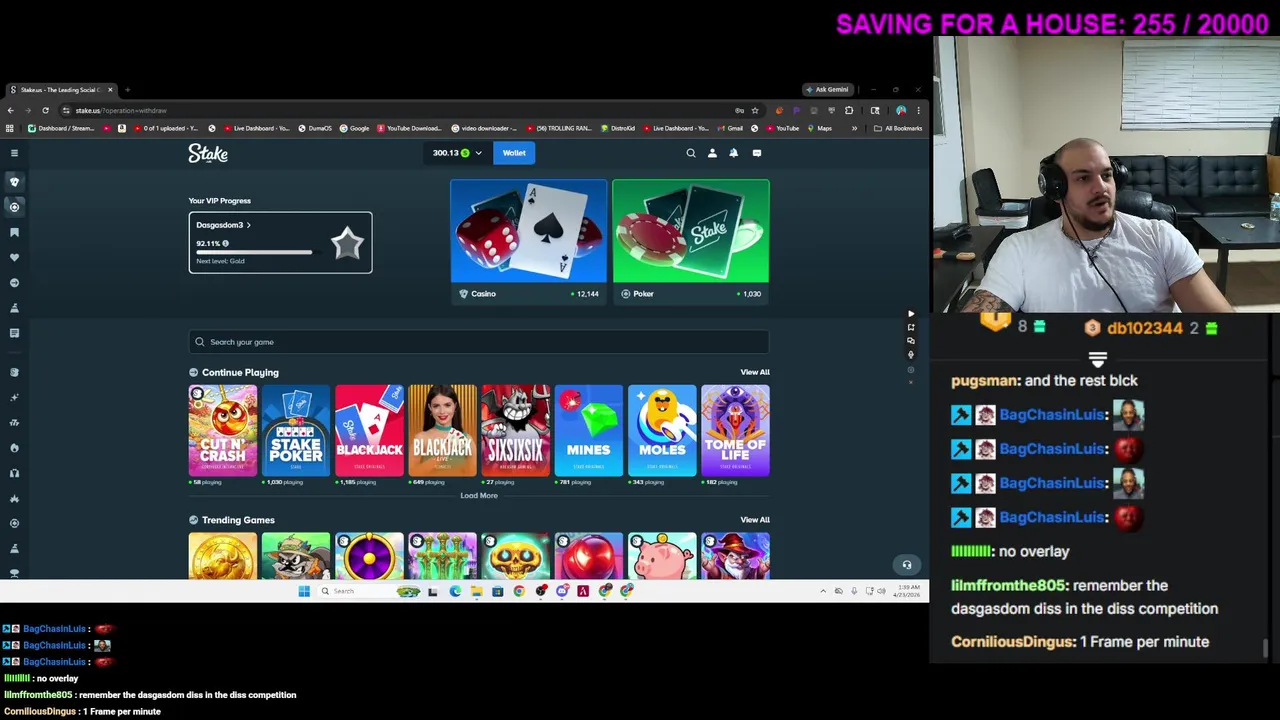
Task: Open the Stake hamburger menu
Action: tap(14, 153)
